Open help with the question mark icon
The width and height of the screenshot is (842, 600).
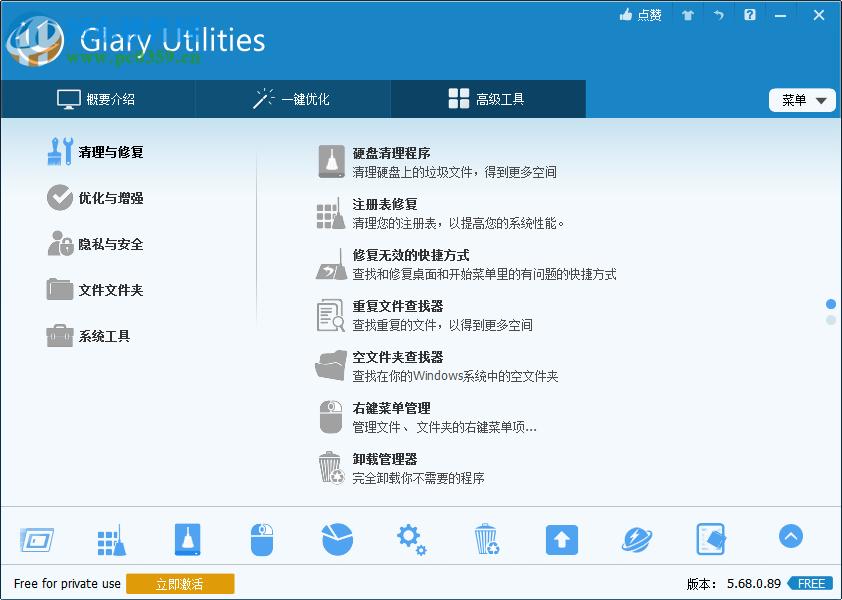(749, 15)
